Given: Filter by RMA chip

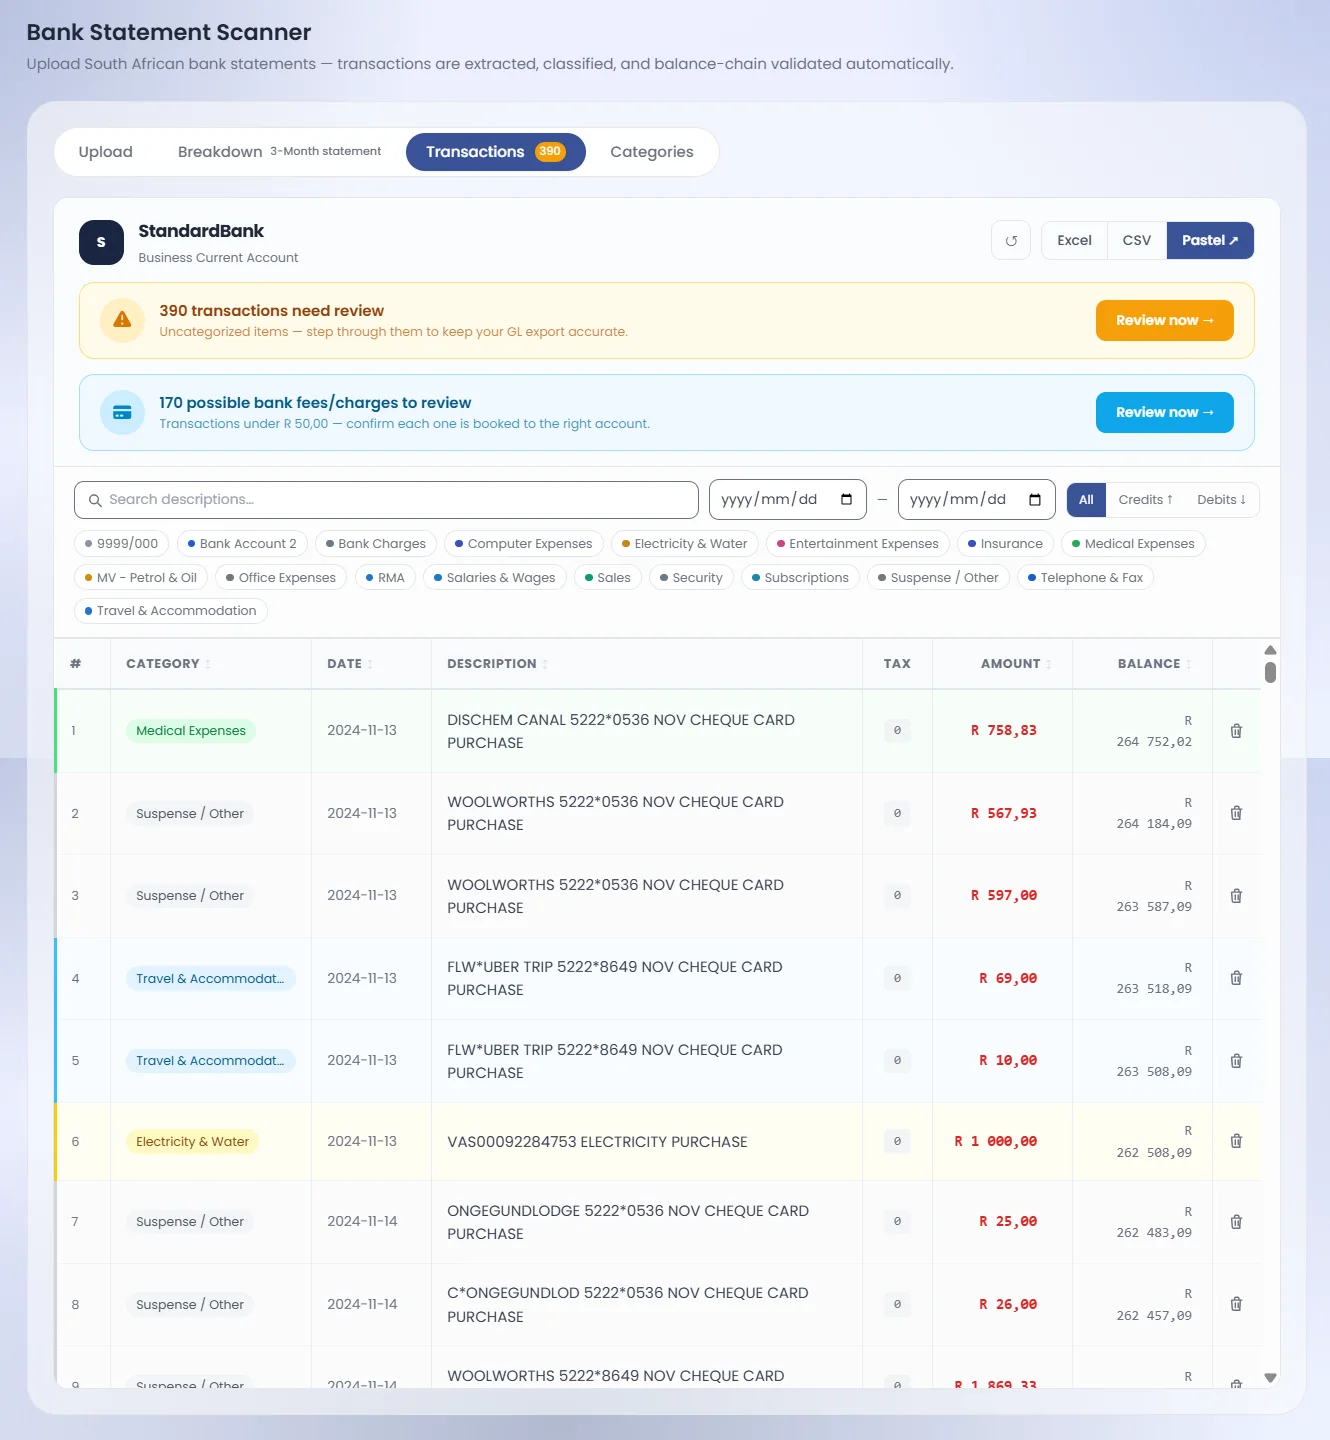Looking at the screenshot, I should (x=385, y=578).
